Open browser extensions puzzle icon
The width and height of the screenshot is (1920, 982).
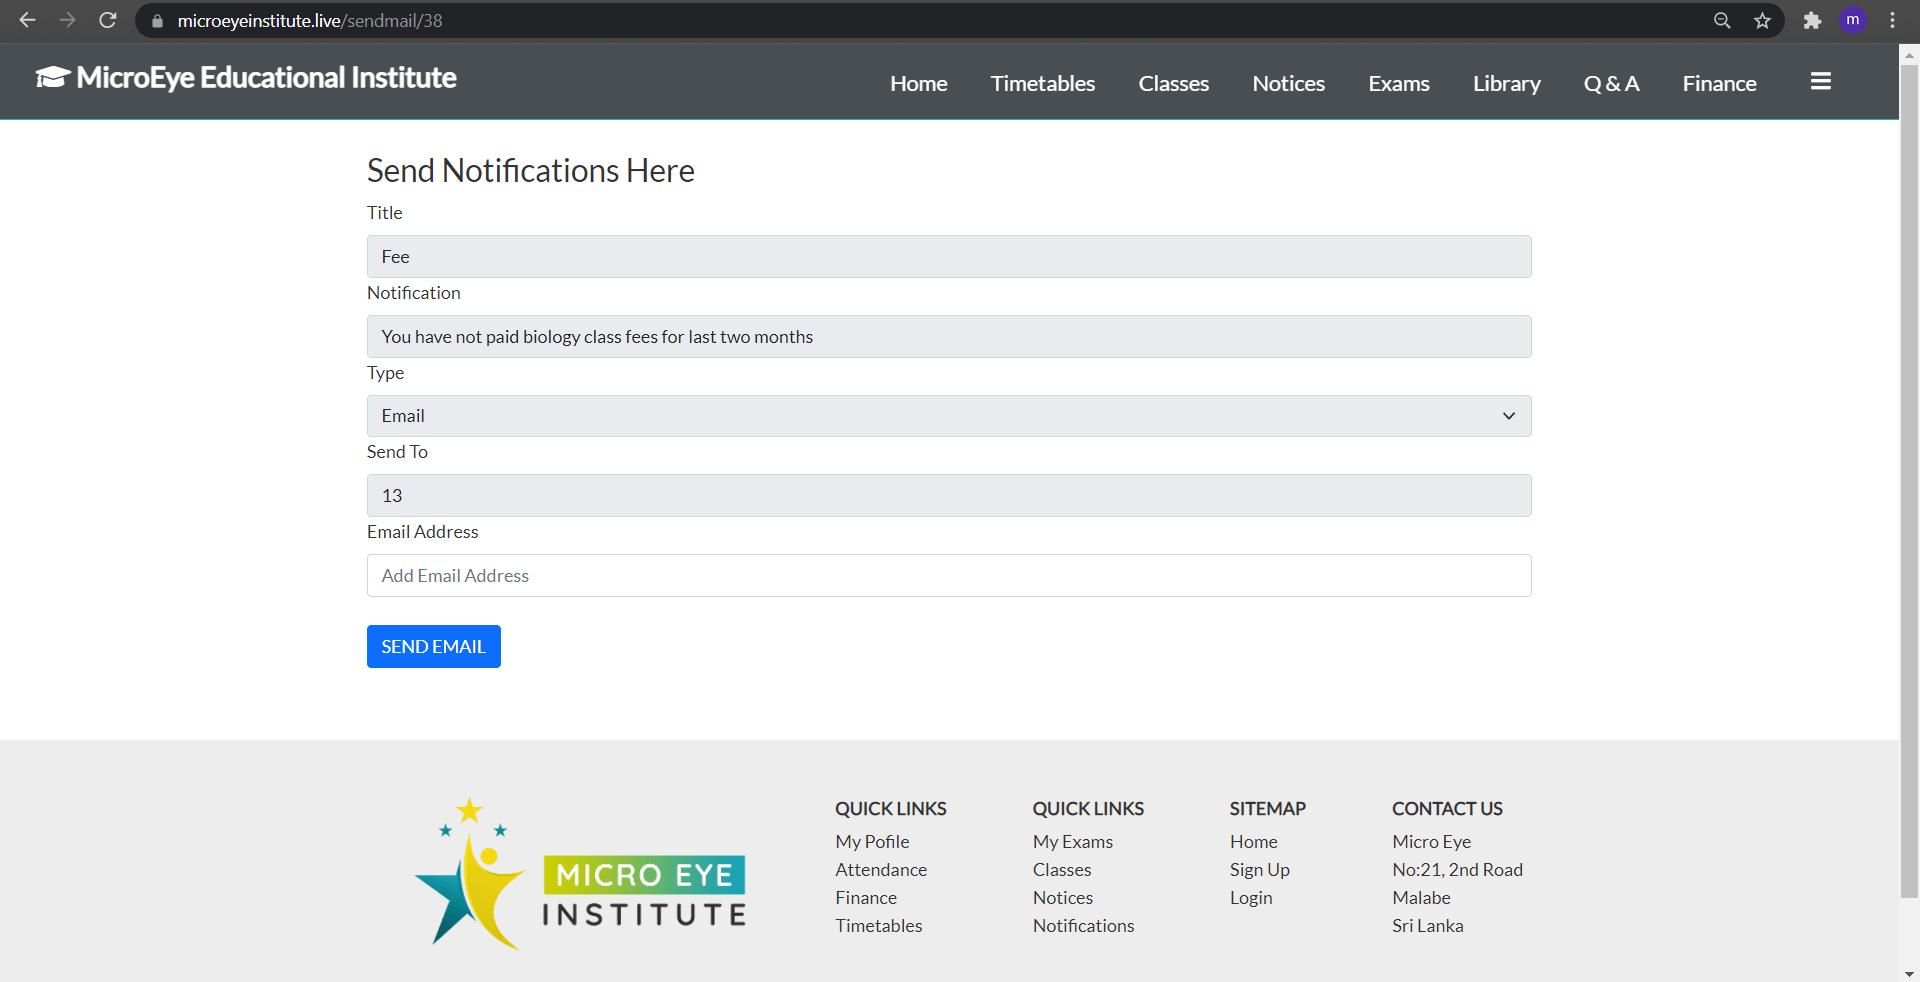[1812, 20]
